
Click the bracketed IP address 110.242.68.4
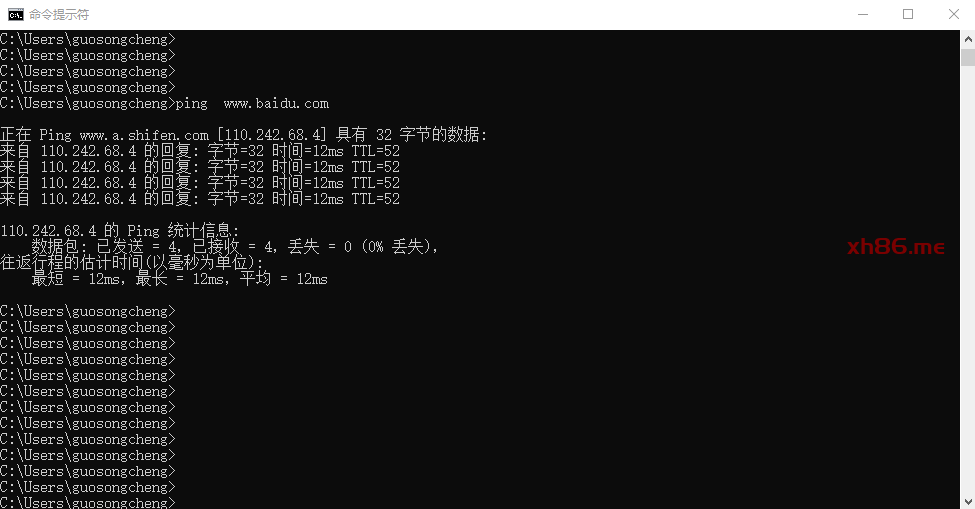275,135
